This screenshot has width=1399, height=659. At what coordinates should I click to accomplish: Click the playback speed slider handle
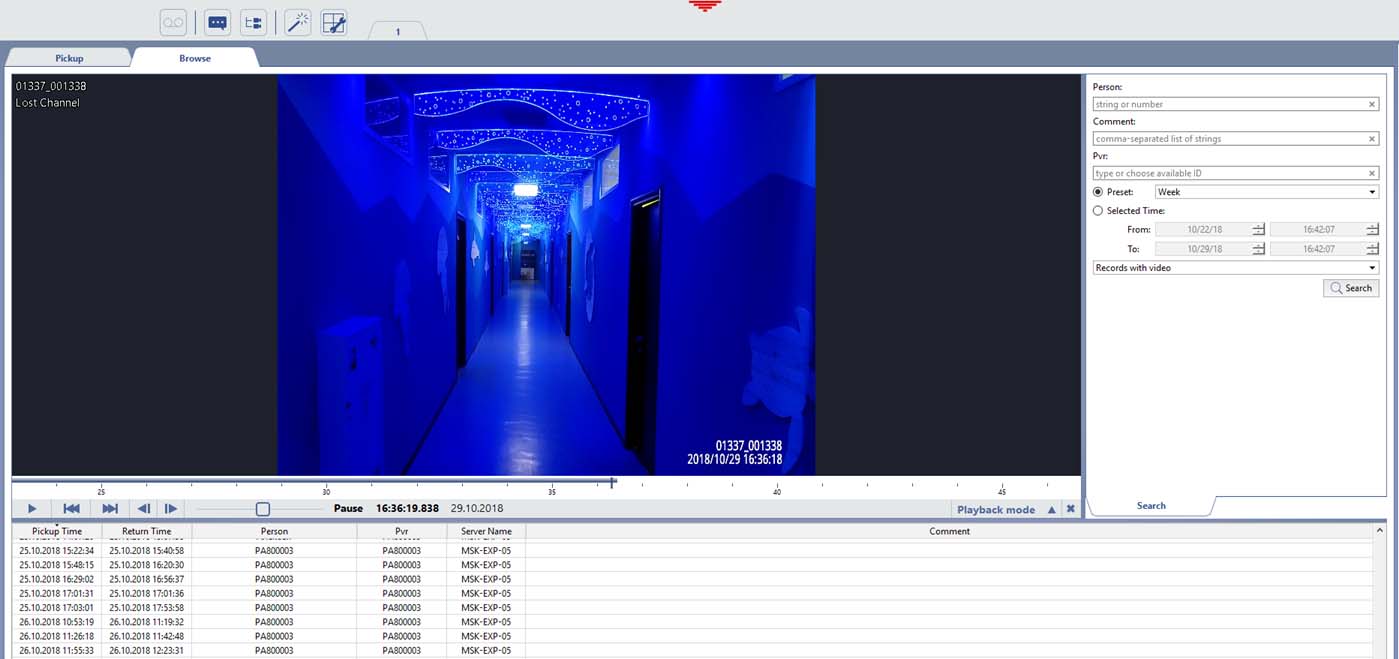(262, 509)
